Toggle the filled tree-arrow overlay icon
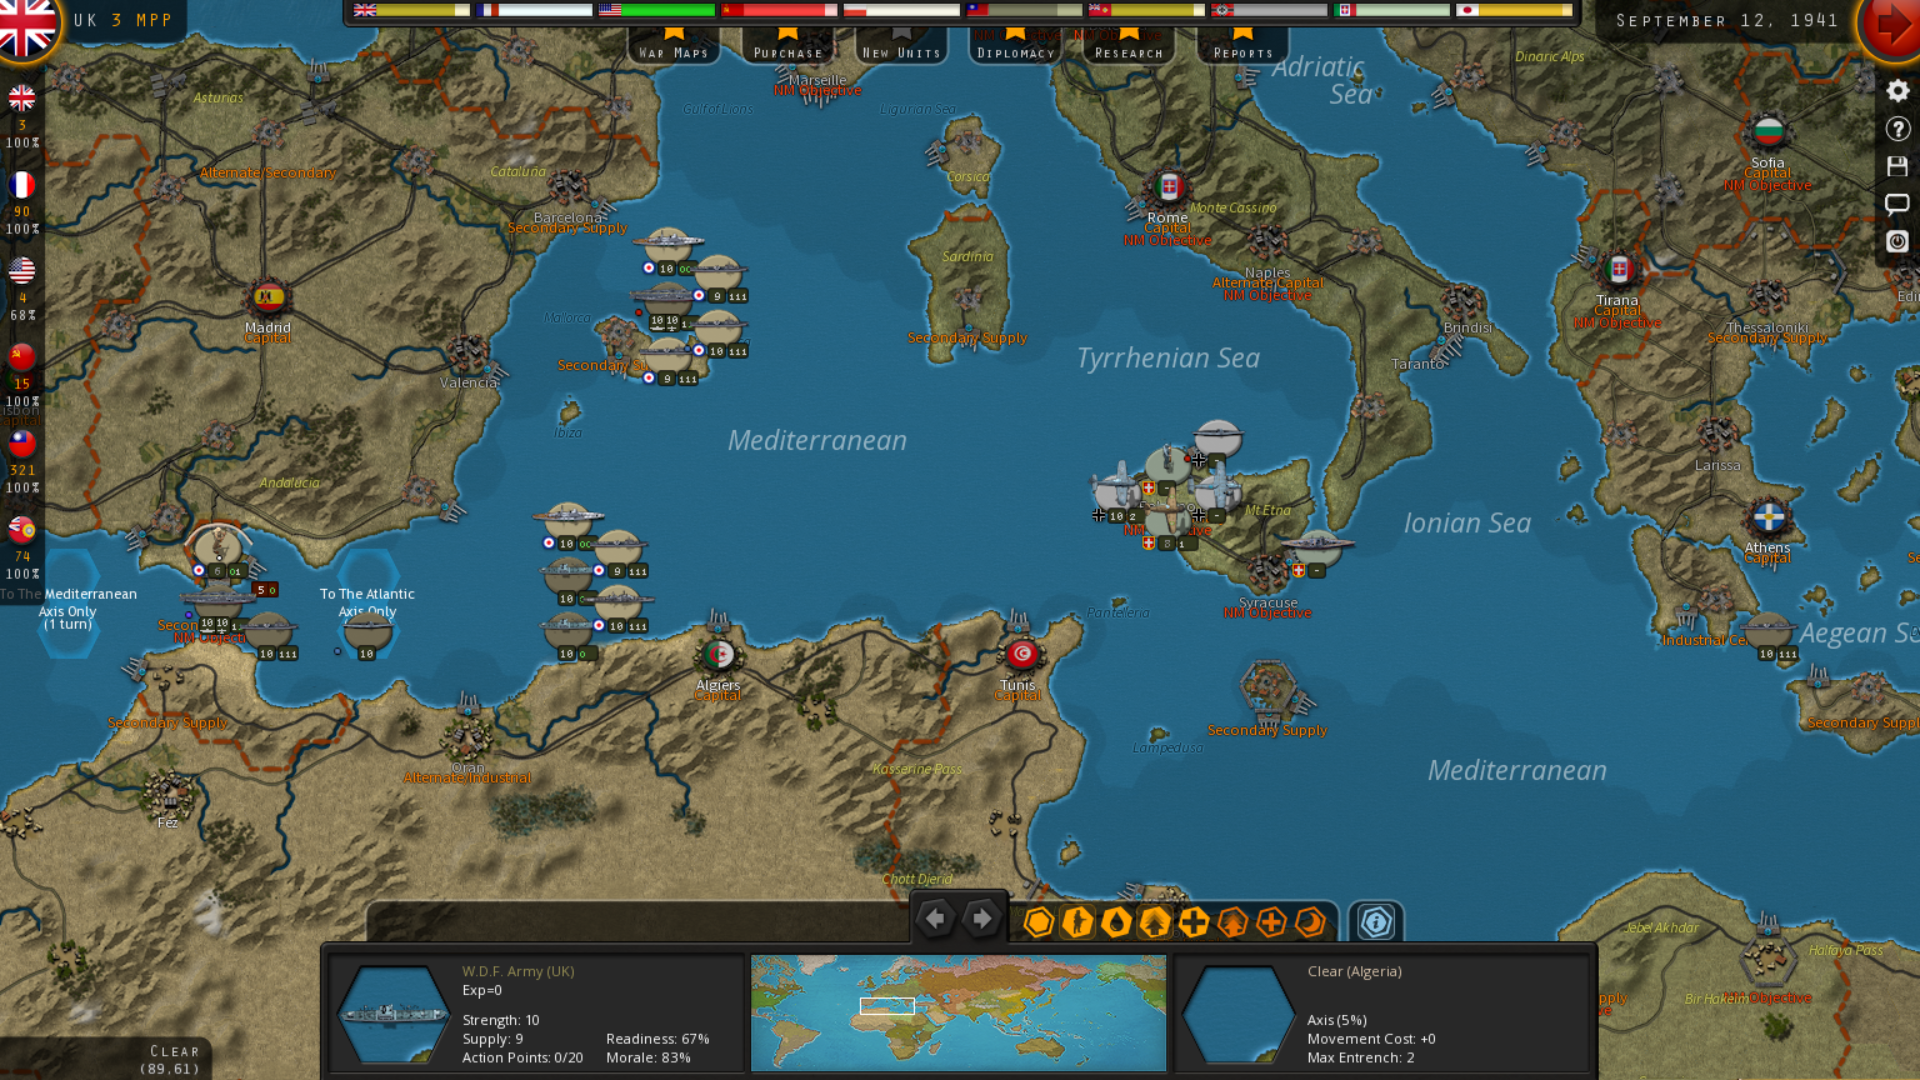Viewport: 1920px width, 1080px height. pyautogui.click(x=1155, y=922)
